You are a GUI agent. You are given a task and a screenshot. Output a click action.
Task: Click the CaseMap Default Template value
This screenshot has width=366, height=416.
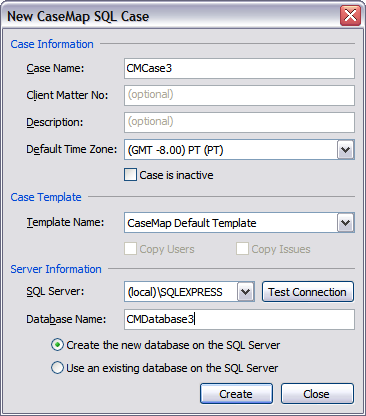[x=192, y=223]
